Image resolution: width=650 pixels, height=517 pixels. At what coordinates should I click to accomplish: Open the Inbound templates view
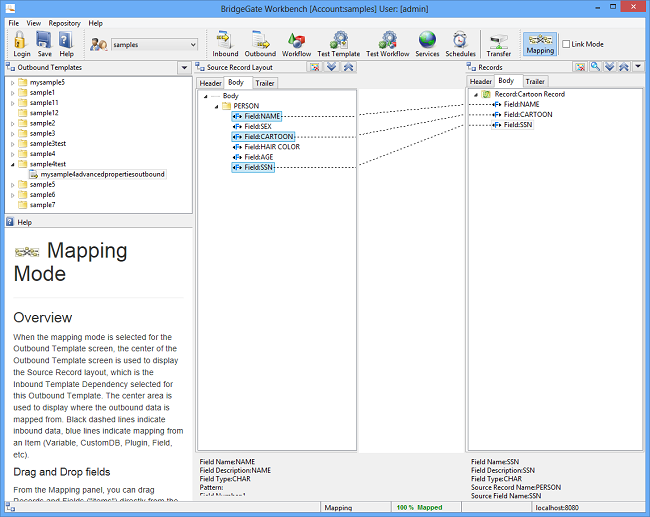point(225,44)
